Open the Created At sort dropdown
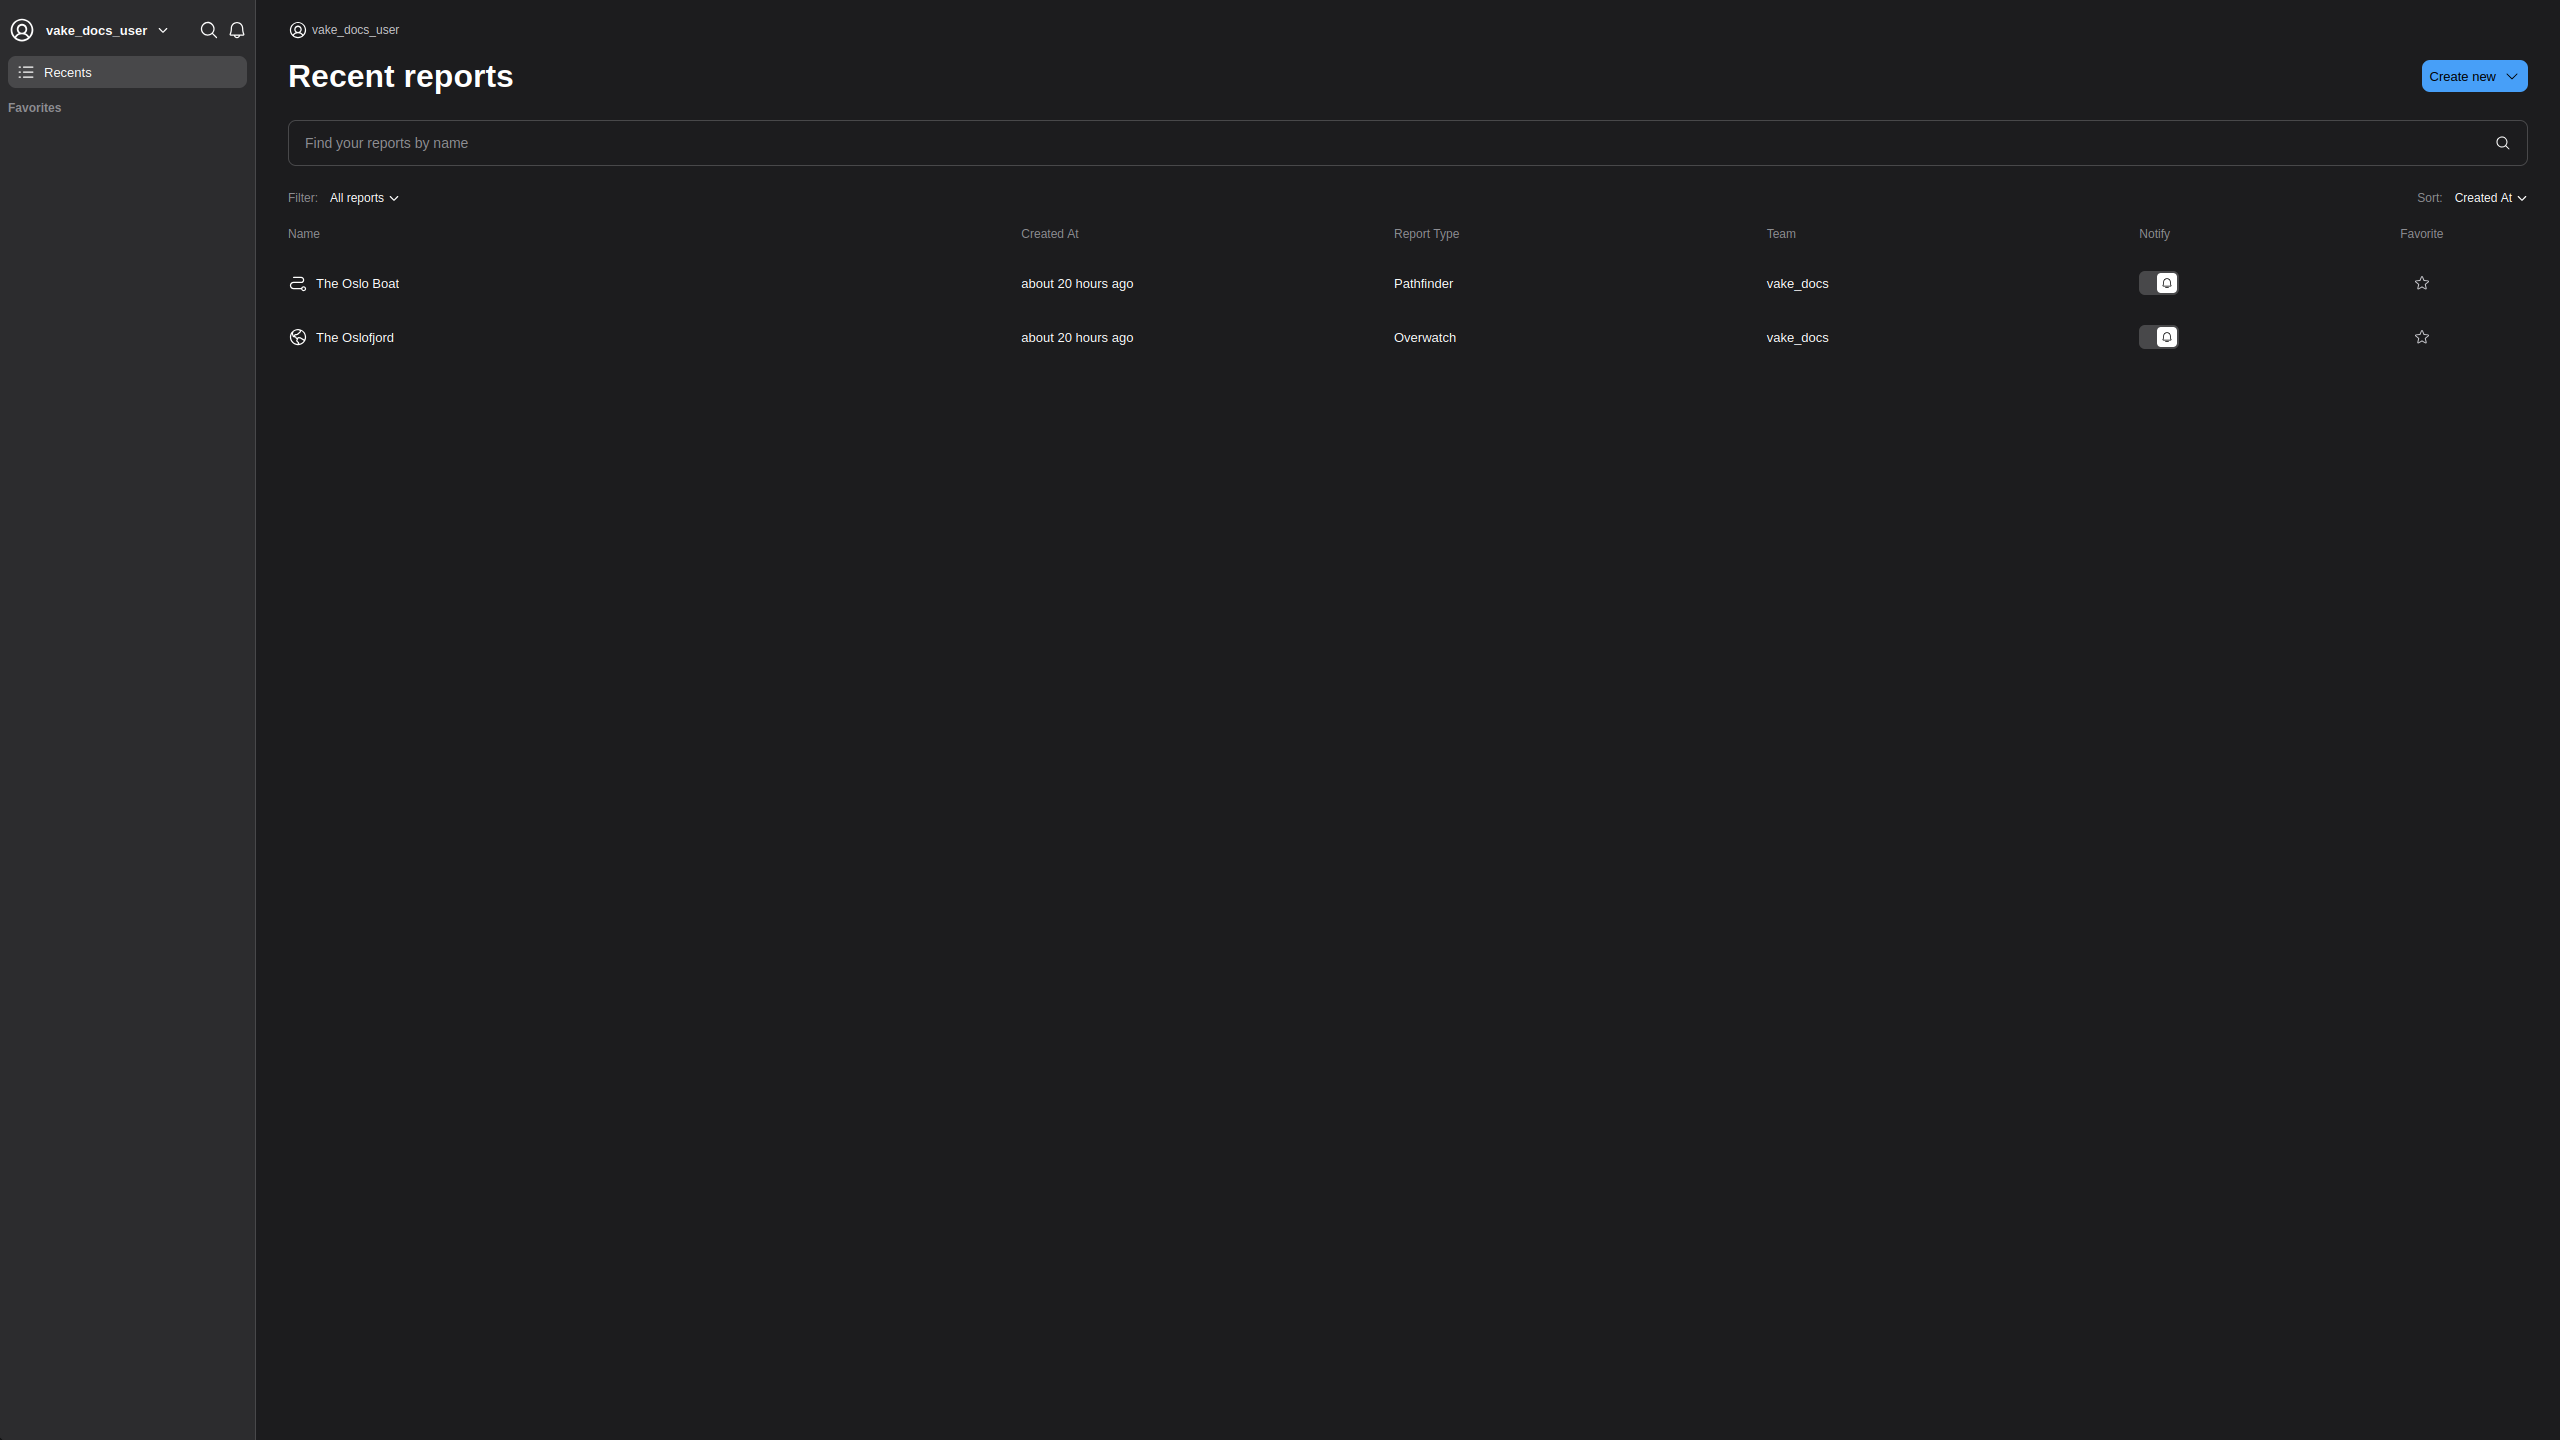Image resolution: width=2560 pixels, height=1440 pixels. click(x=2489, y=197)
